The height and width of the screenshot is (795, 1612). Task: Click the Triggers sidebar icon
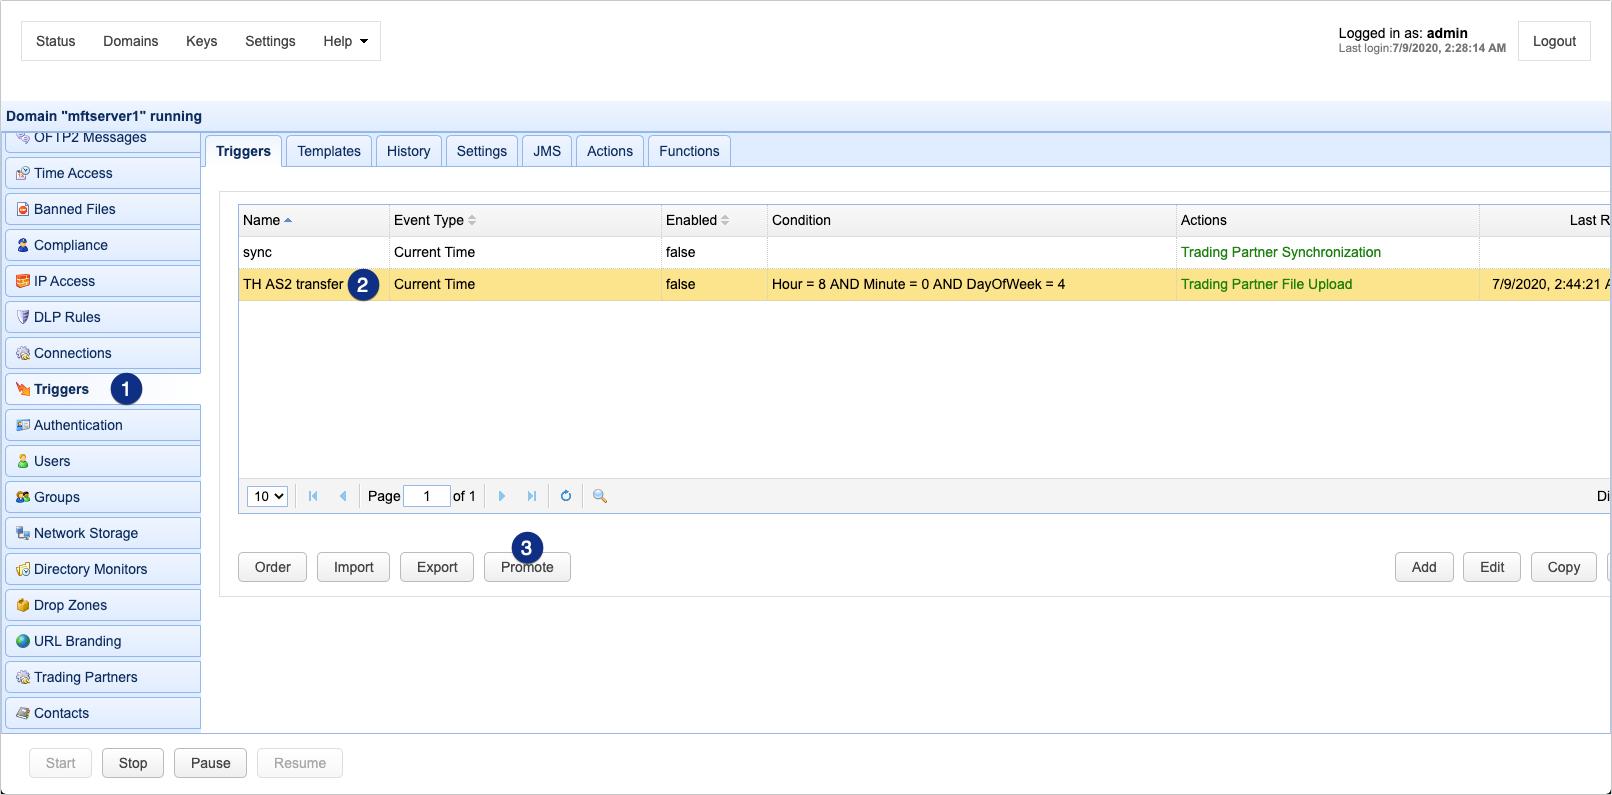[x=23, y=389]
